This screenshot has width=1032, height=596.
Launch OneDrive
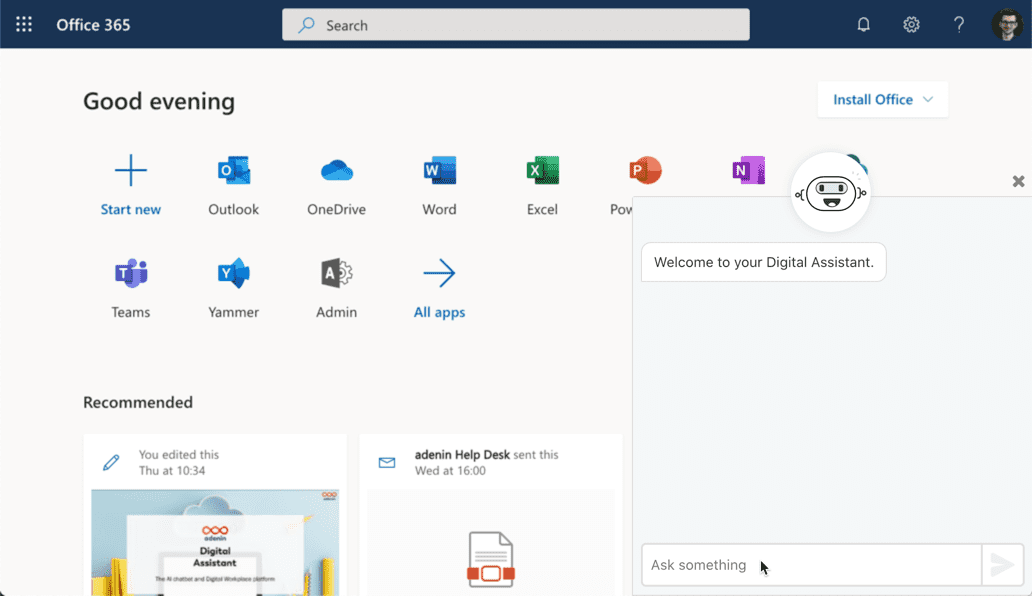coord(336,170)
